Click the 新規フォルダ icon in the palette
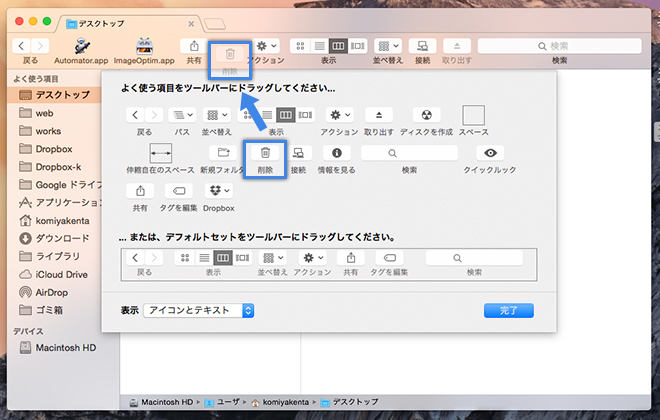The width and height of the screenshot is (660, 420). tap(223, 153)
